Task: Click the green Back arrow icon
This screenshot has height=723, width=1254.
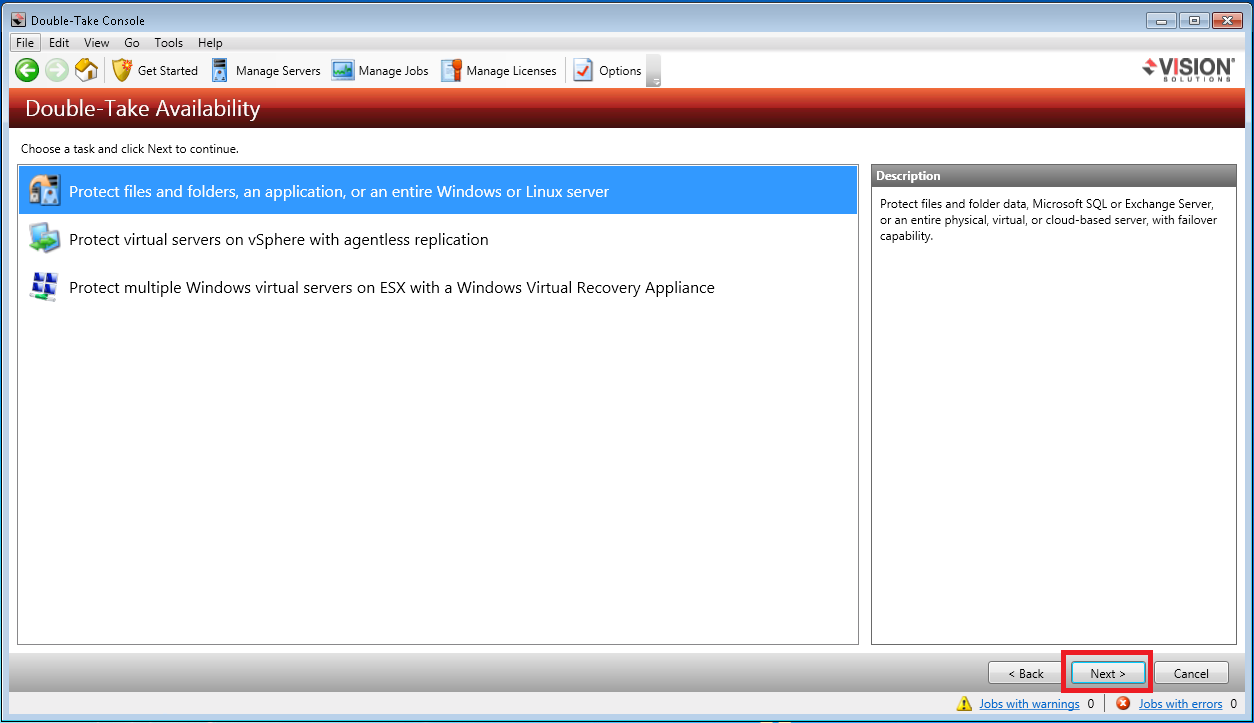Action: (27, 70)
